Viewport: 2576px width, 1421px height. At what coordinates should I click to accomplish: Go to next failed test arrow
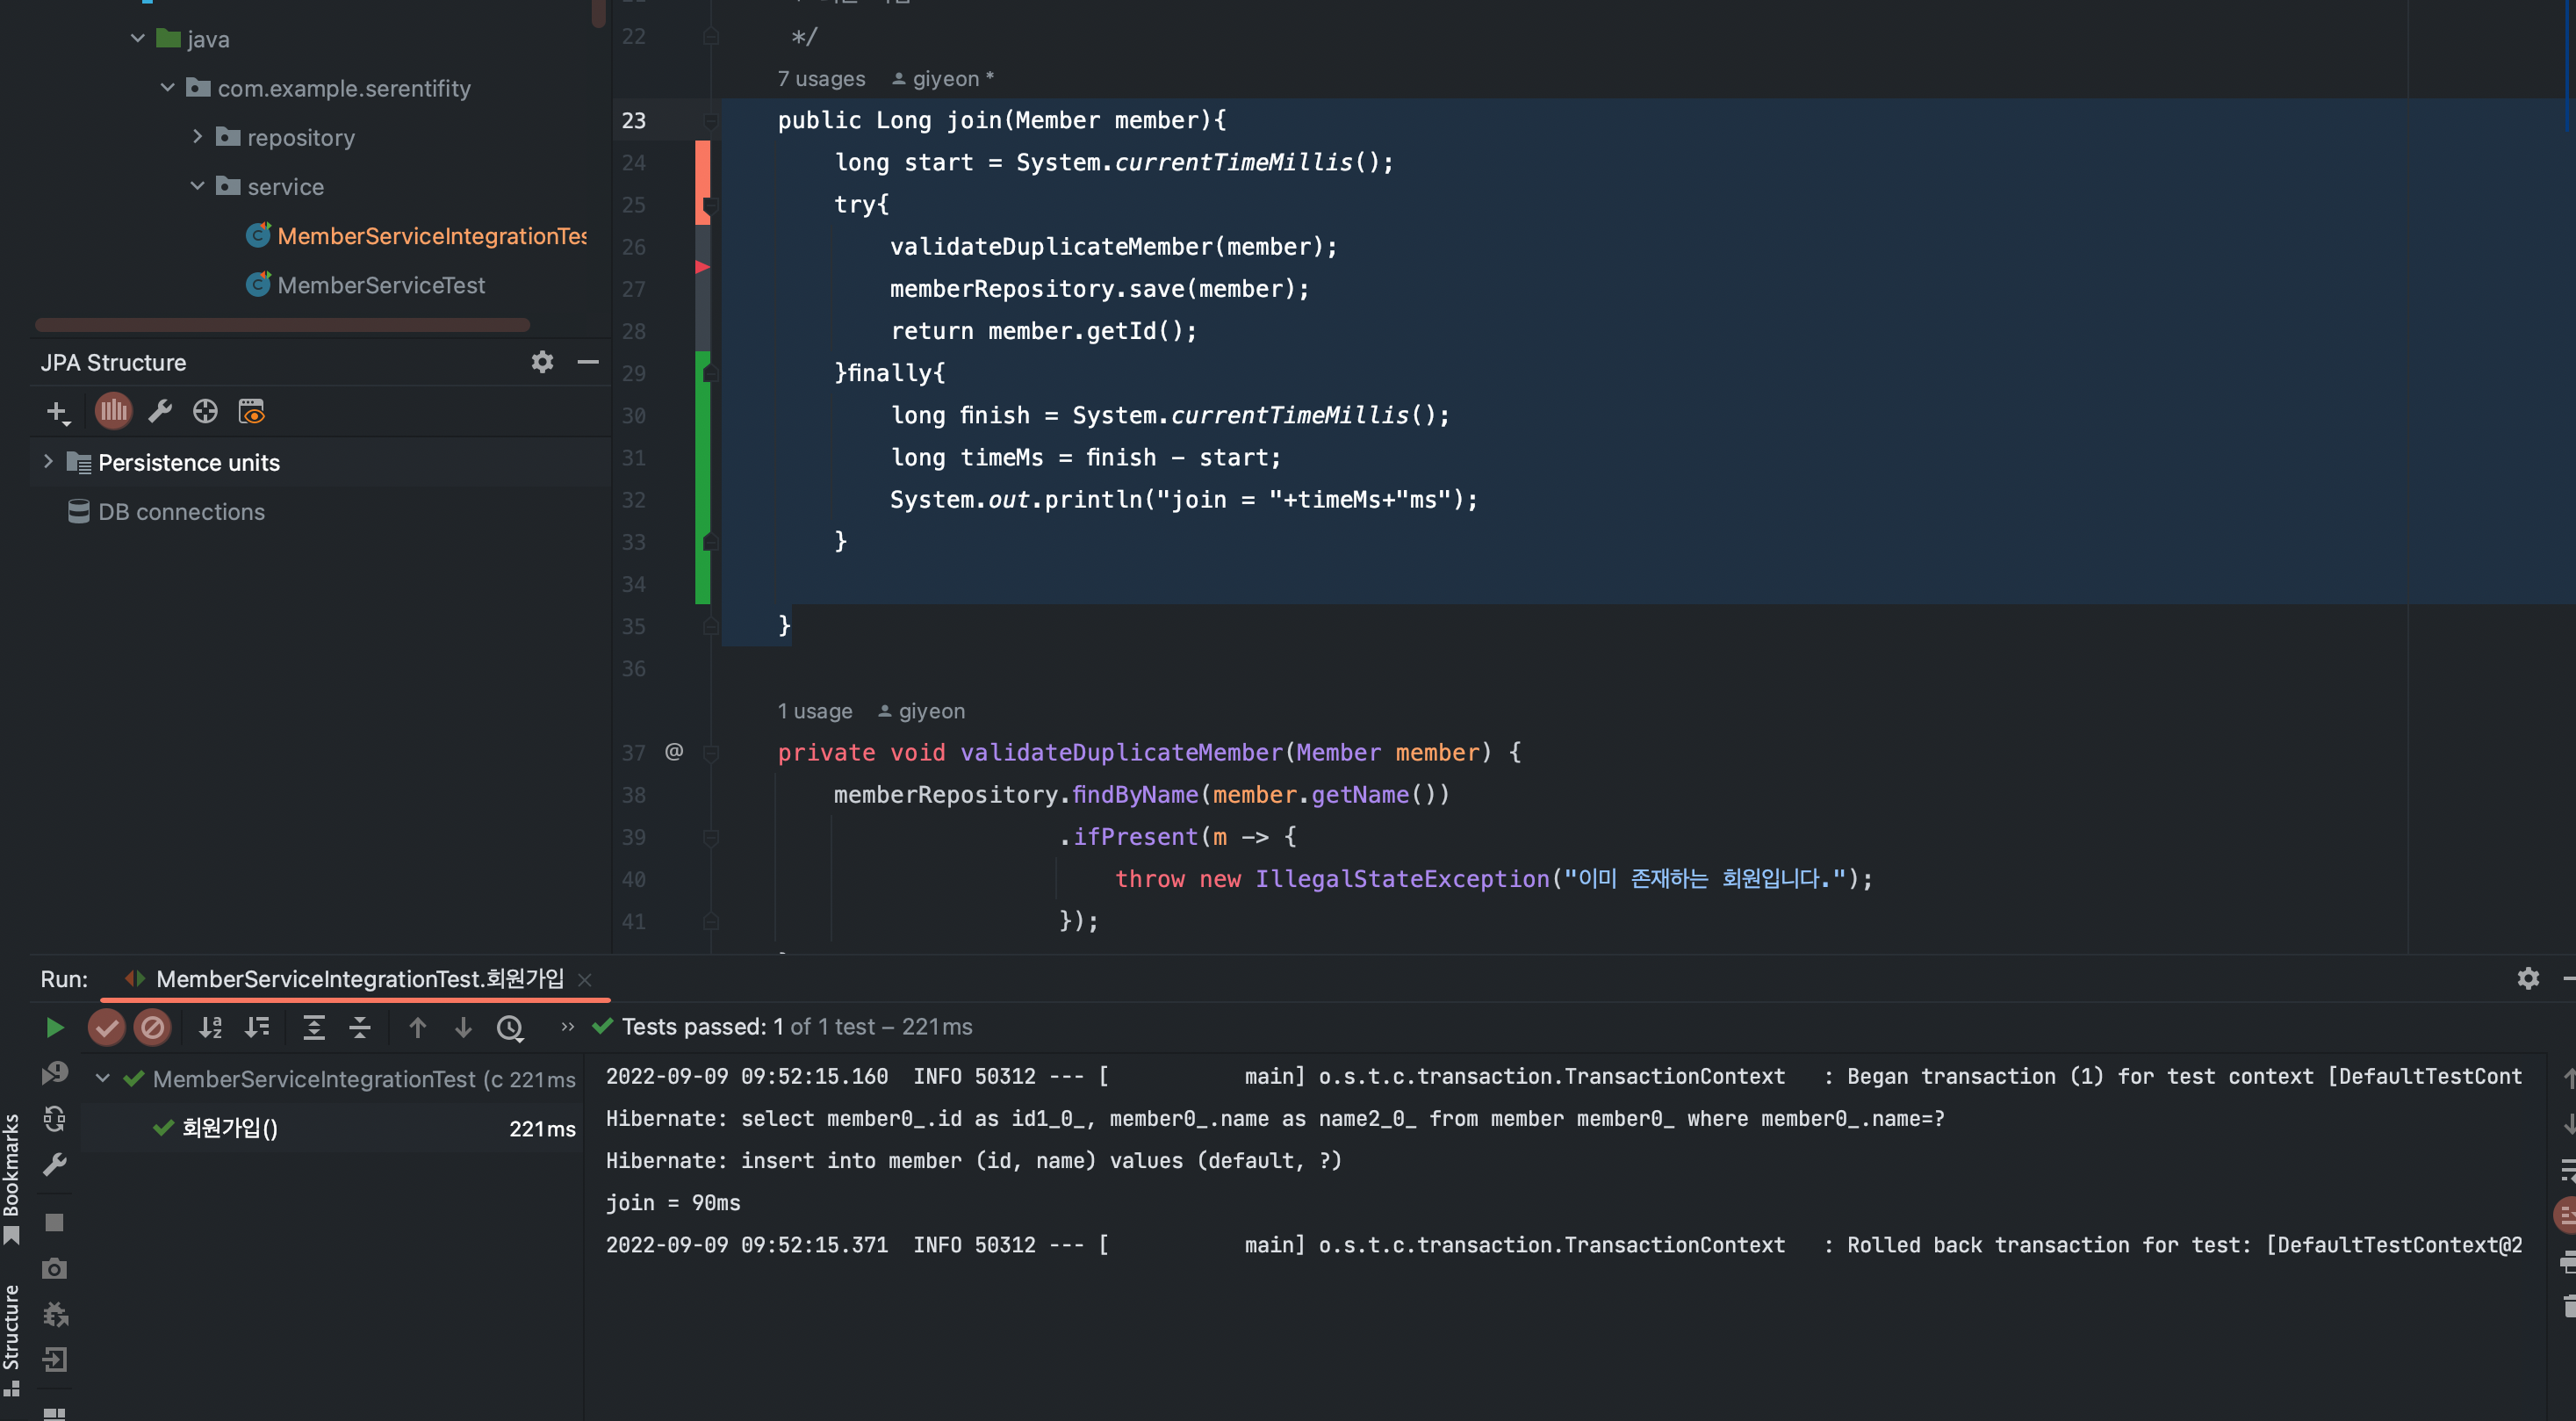click(x=463, y=1027)
